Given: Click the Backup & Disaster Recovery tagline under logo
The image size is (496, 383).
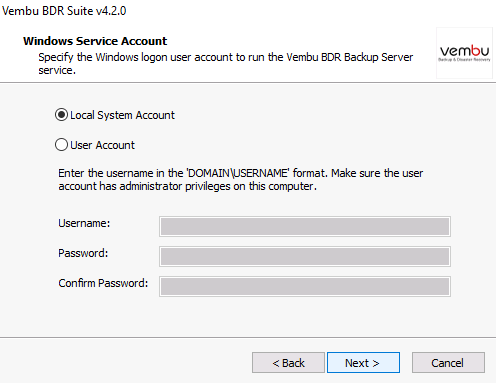Looking at the screenshot, I should coord(464,60).
